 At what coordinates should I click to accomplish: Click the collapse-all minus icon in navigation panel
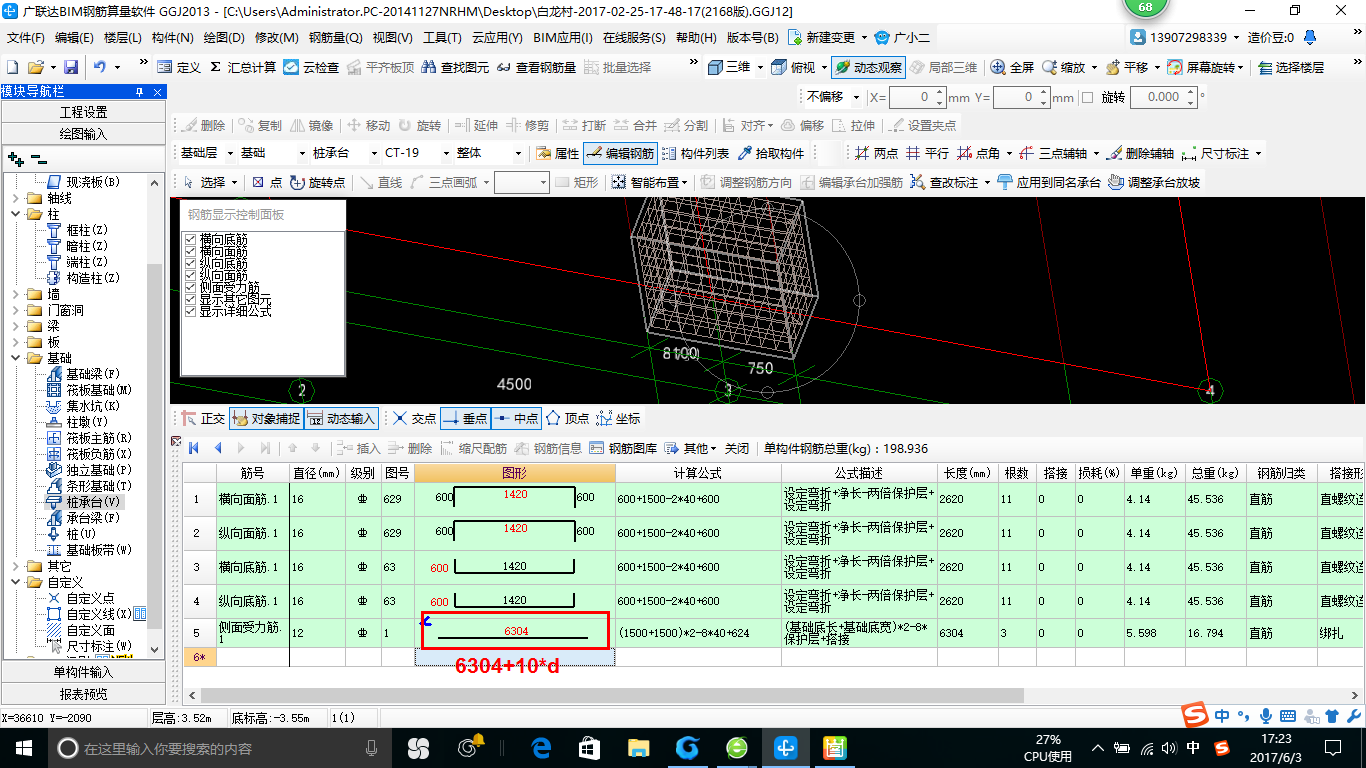[x=39, y=159]
